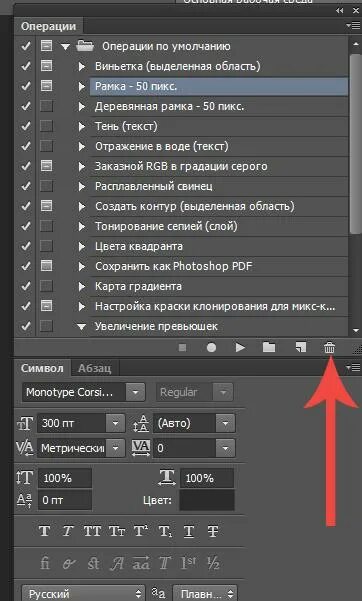Toggle checkmark for Карта градиента
The width and height of the screenshot is (362, 601).
tap(26, 286)
